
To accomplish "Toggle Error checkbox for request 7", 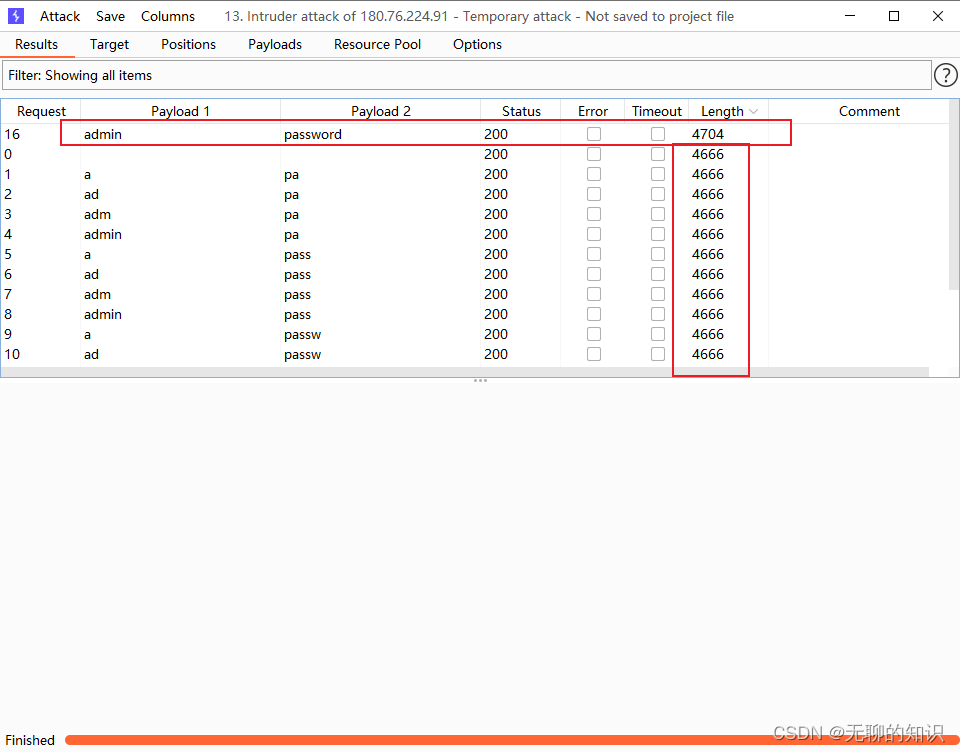I will (594, 294).
